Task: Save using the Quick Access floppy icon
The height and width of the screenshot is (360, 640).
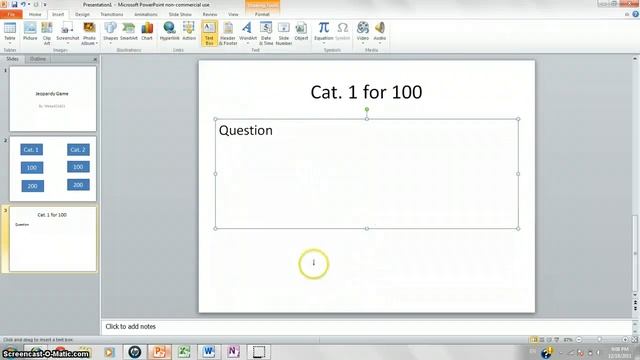Action: click(14, 4)
